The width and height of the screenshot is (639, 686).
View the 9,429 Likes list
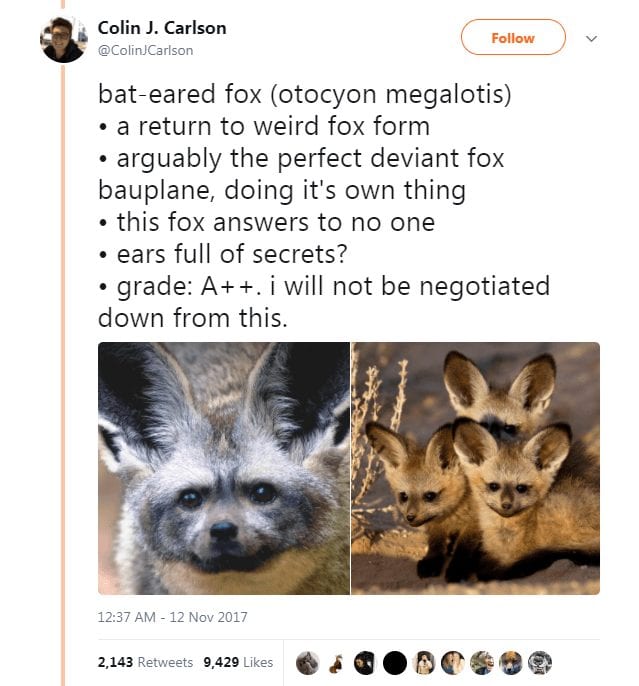pyautogui.click(x=238, y=662)
